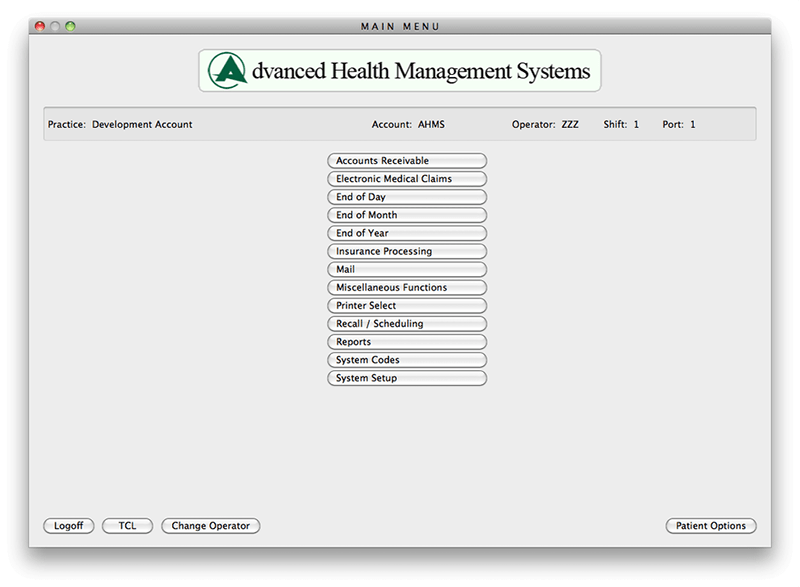
Task: Select Miscellaneous Functions
Action: pos(406,287)
